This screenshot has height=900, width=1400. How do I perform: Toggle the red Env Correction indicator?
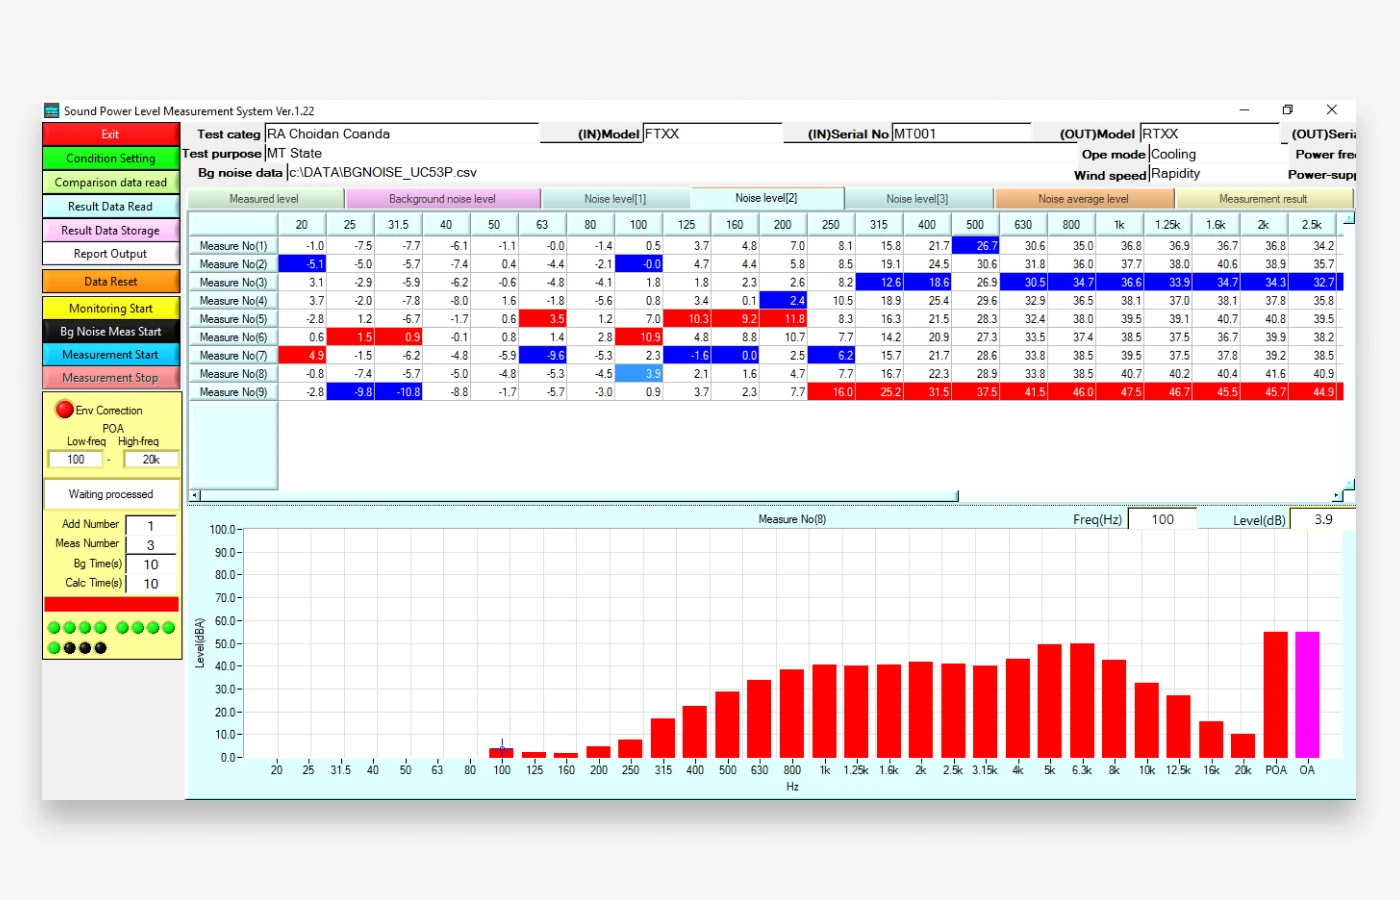(x=65, y=409)
